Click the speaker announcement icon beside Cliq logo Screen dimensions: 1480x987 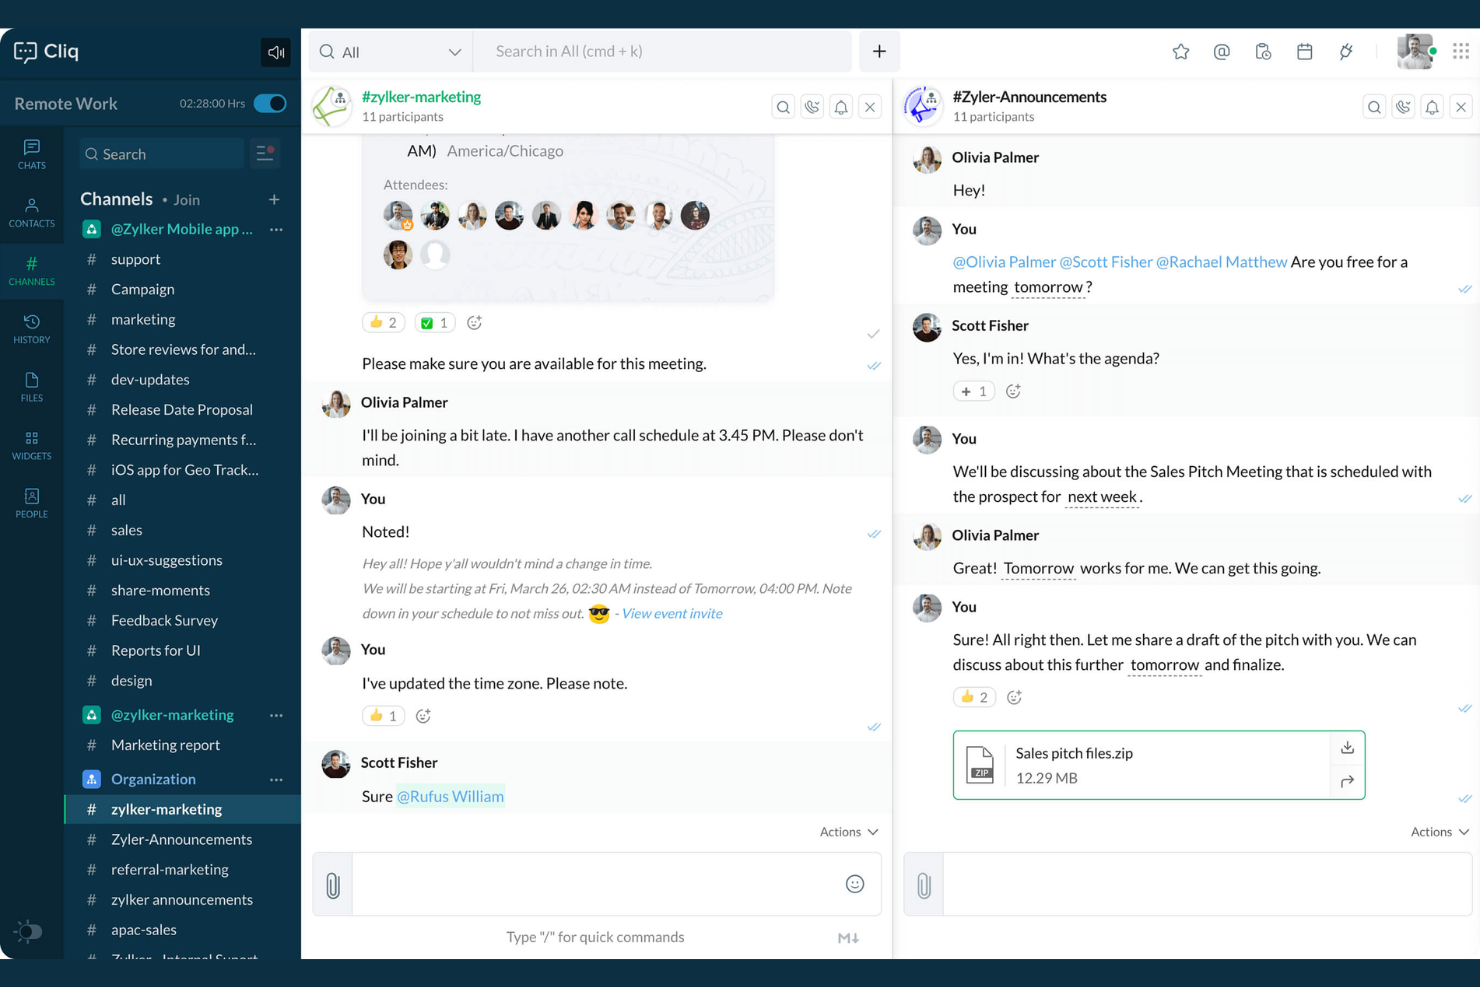[x=276, y=52]
